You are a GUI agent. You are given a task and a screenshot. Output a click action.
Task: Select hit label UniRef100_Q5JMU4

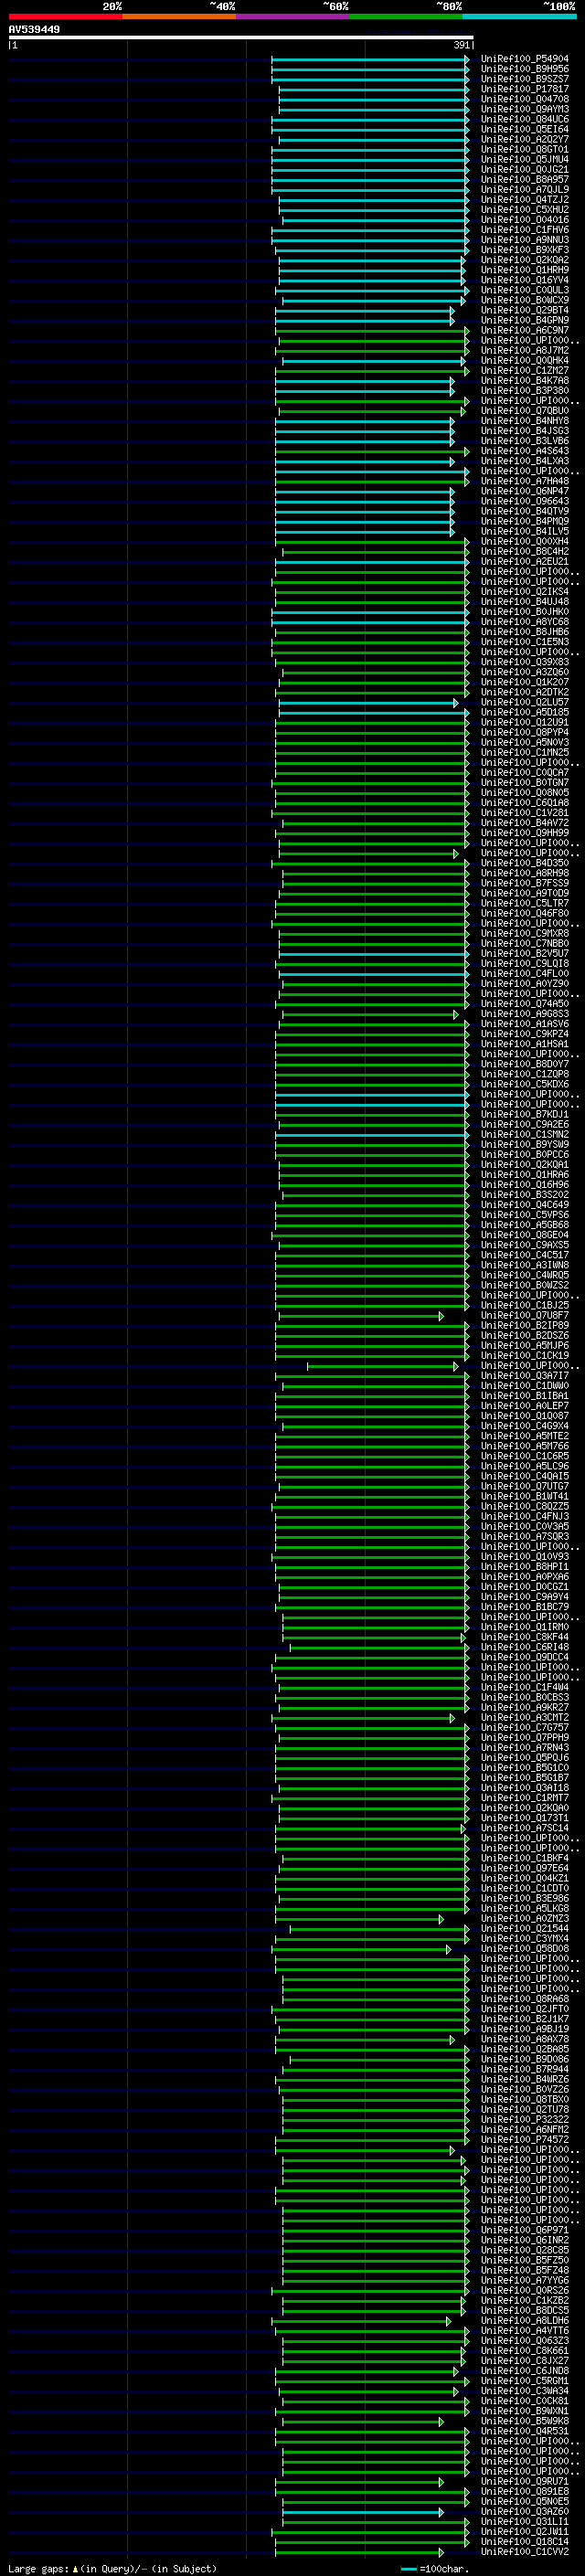pyautogui.click(x=525, y=160)
